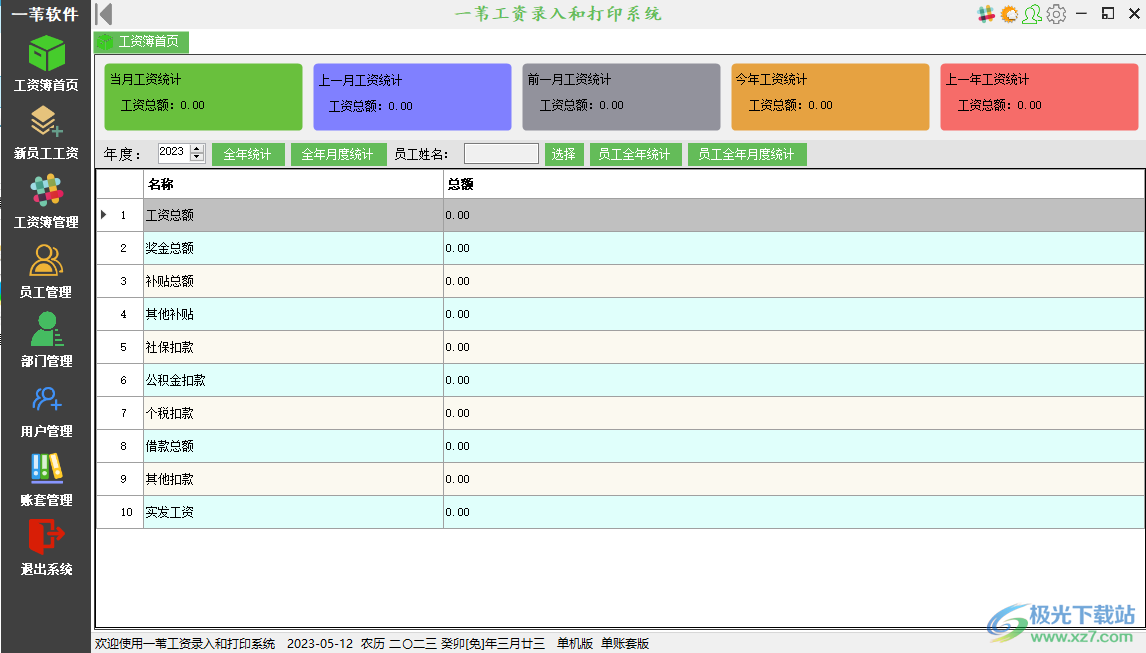Click 退出系统 to exit the system
This screenshot has height=653, width=1146.
click(x=45, y=544)
